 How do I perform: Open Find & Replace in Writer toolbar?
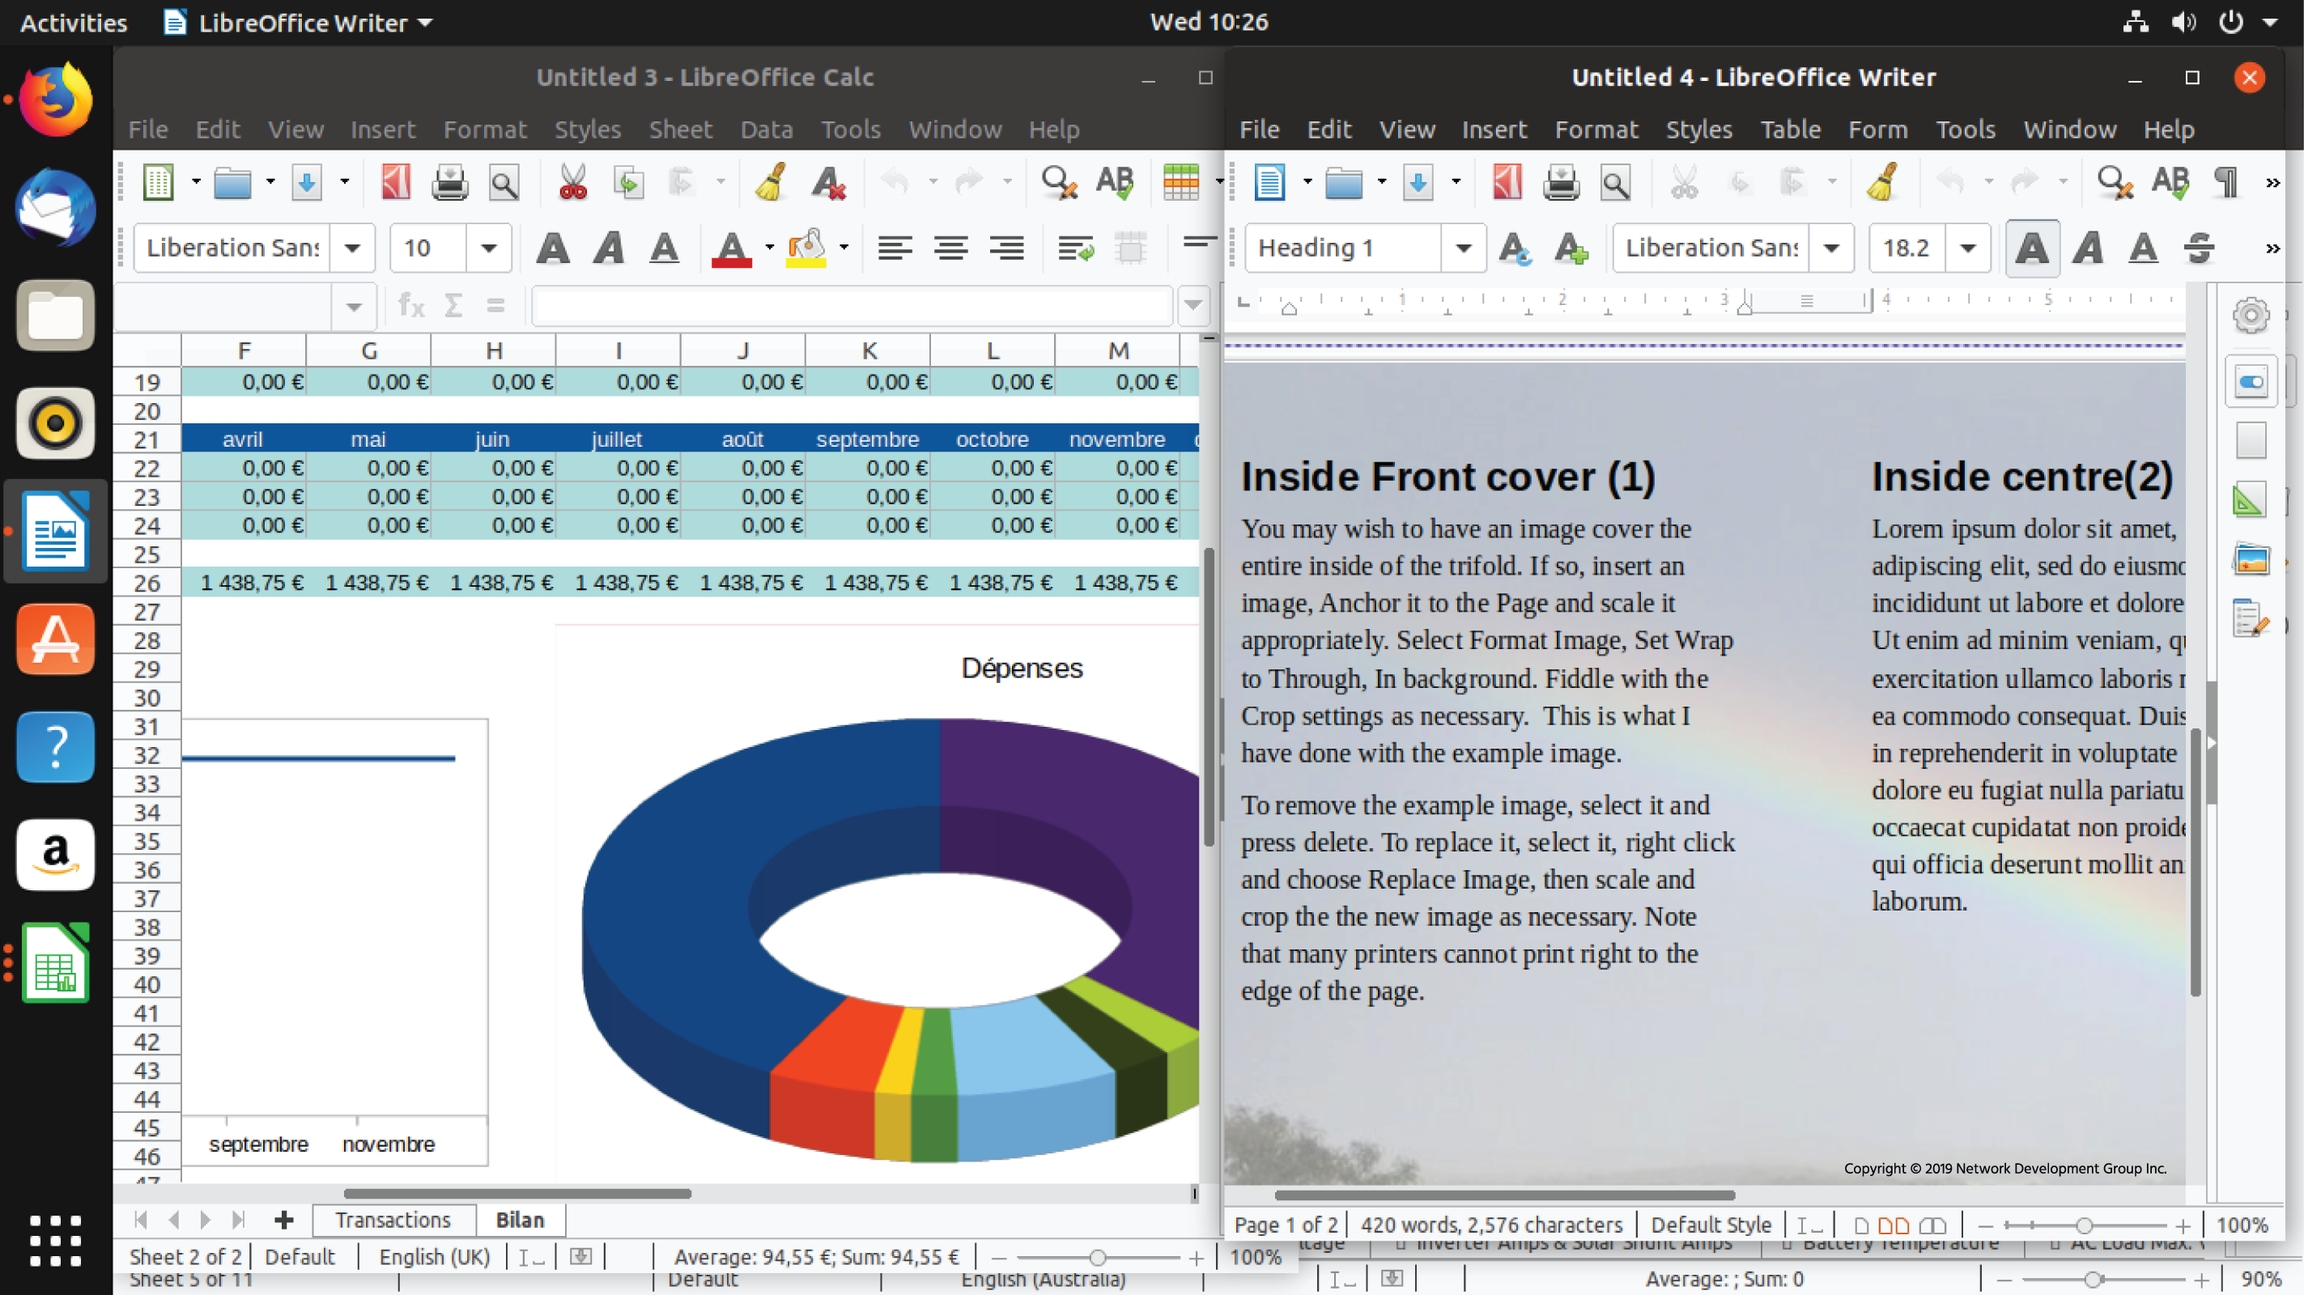coord(2114,183)
